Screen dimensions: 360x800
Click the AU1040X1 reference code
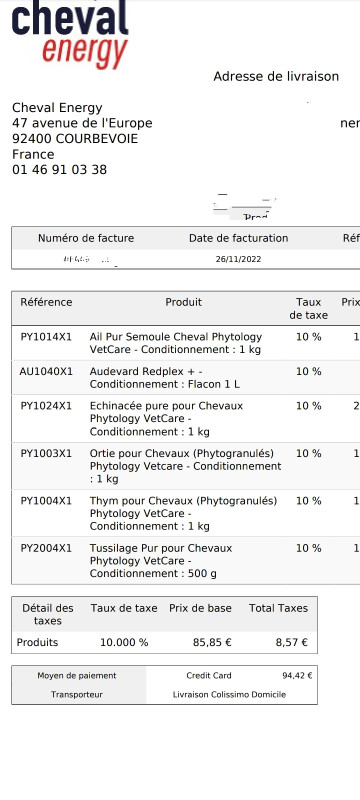pyautogui.click(x=46, y=371)
